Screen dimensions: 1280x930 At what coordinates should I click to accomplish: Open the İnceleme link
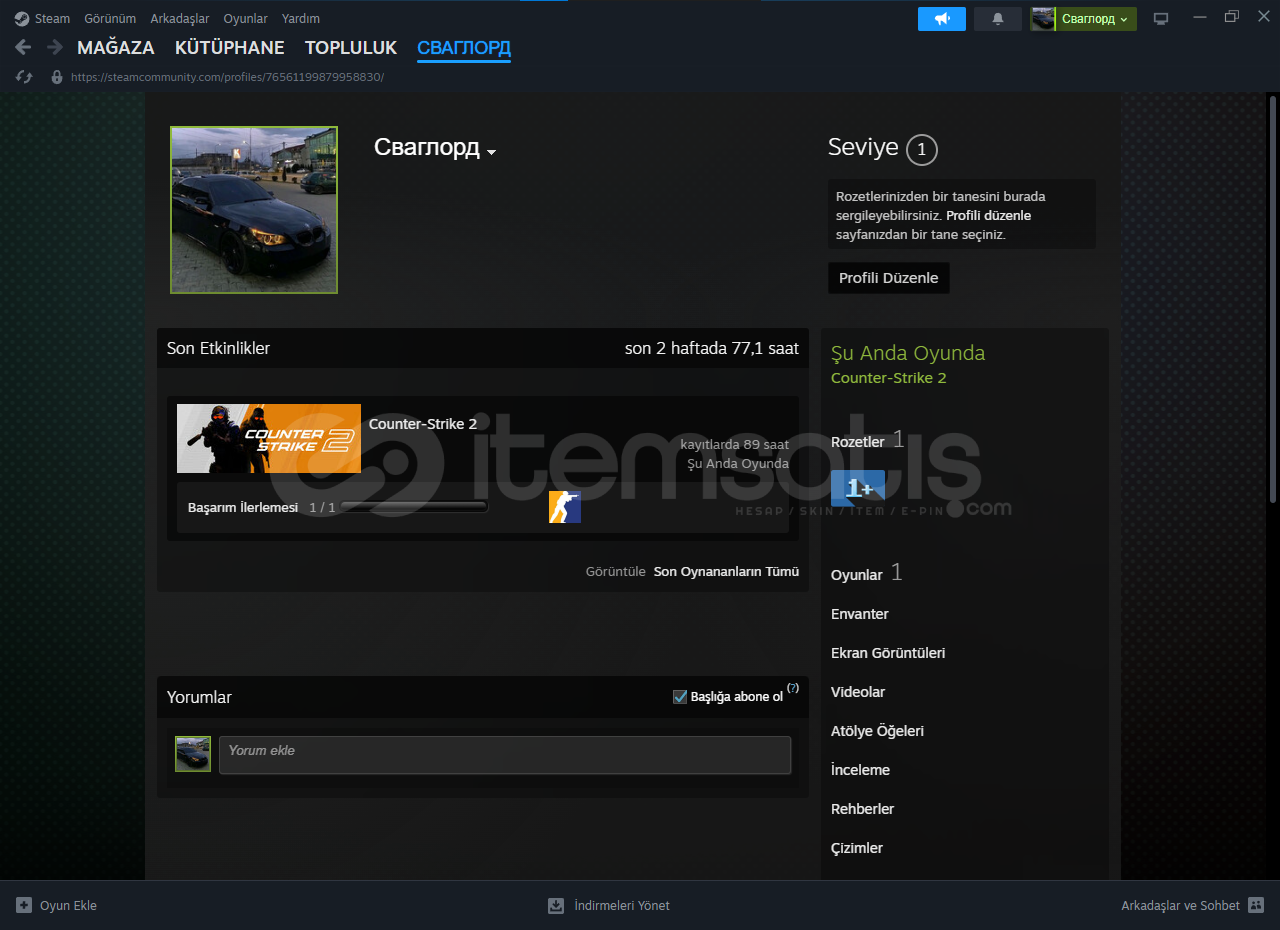click(860, 770)
